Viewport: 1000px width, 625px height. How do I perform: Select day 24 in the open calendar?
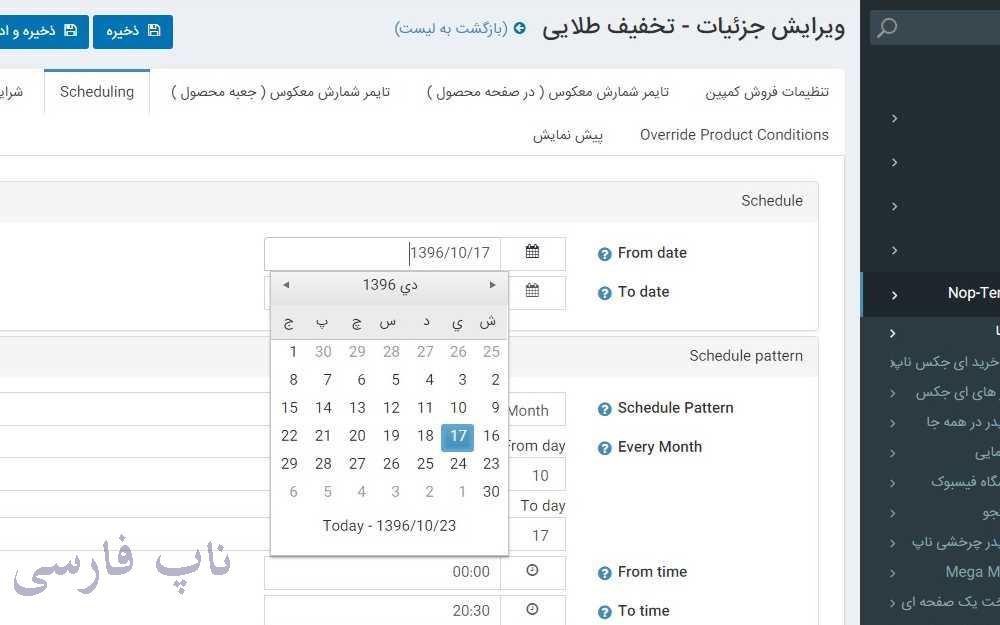click(458, 464)
